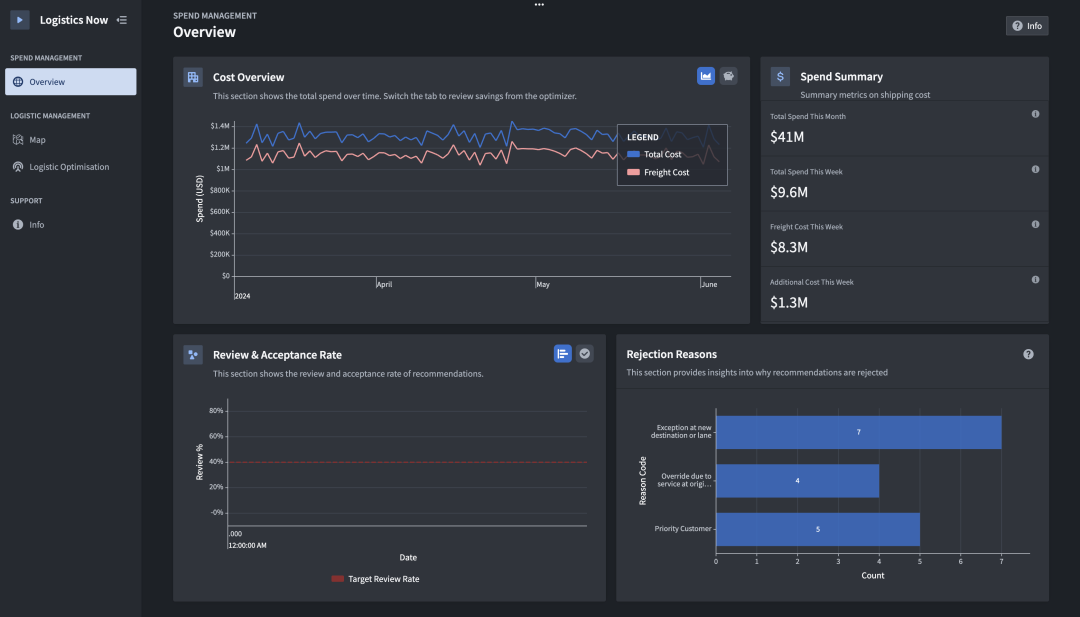Open Info under the Support section

[x=36, y=225]
